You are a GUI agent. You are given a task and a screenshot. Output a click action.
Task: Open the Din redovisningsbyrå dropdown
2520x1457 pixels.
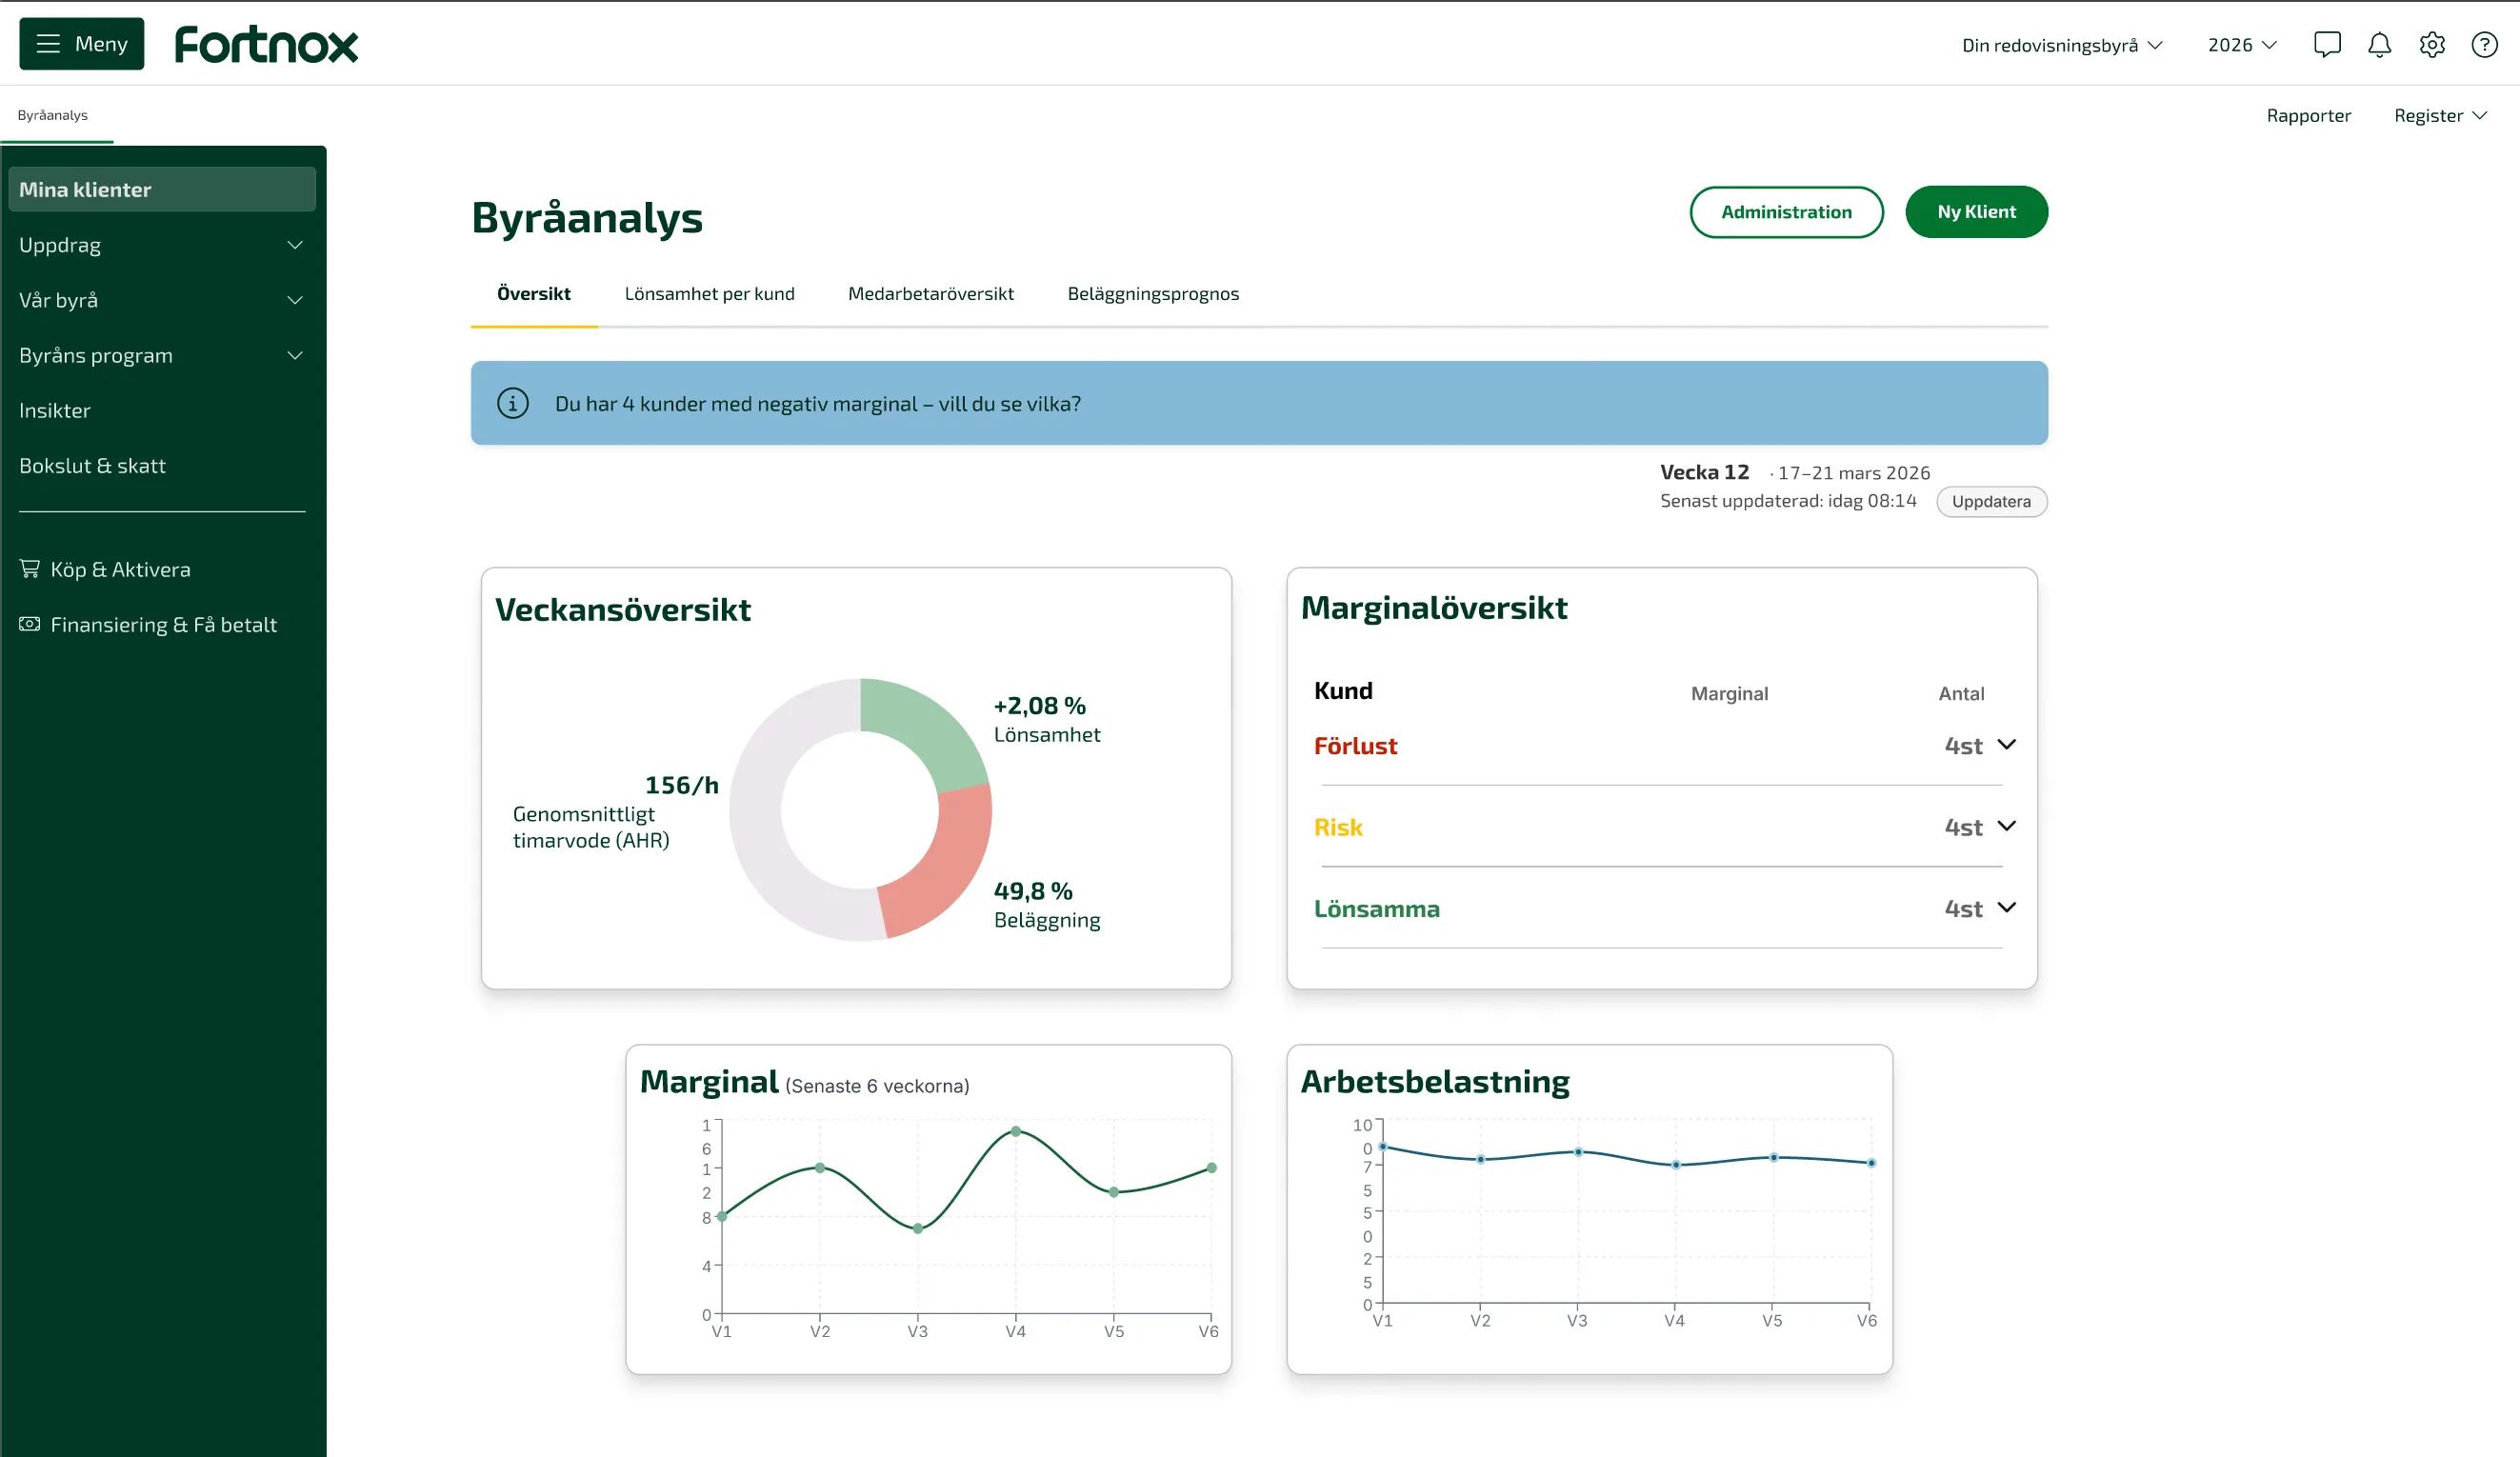[2062, 45]
